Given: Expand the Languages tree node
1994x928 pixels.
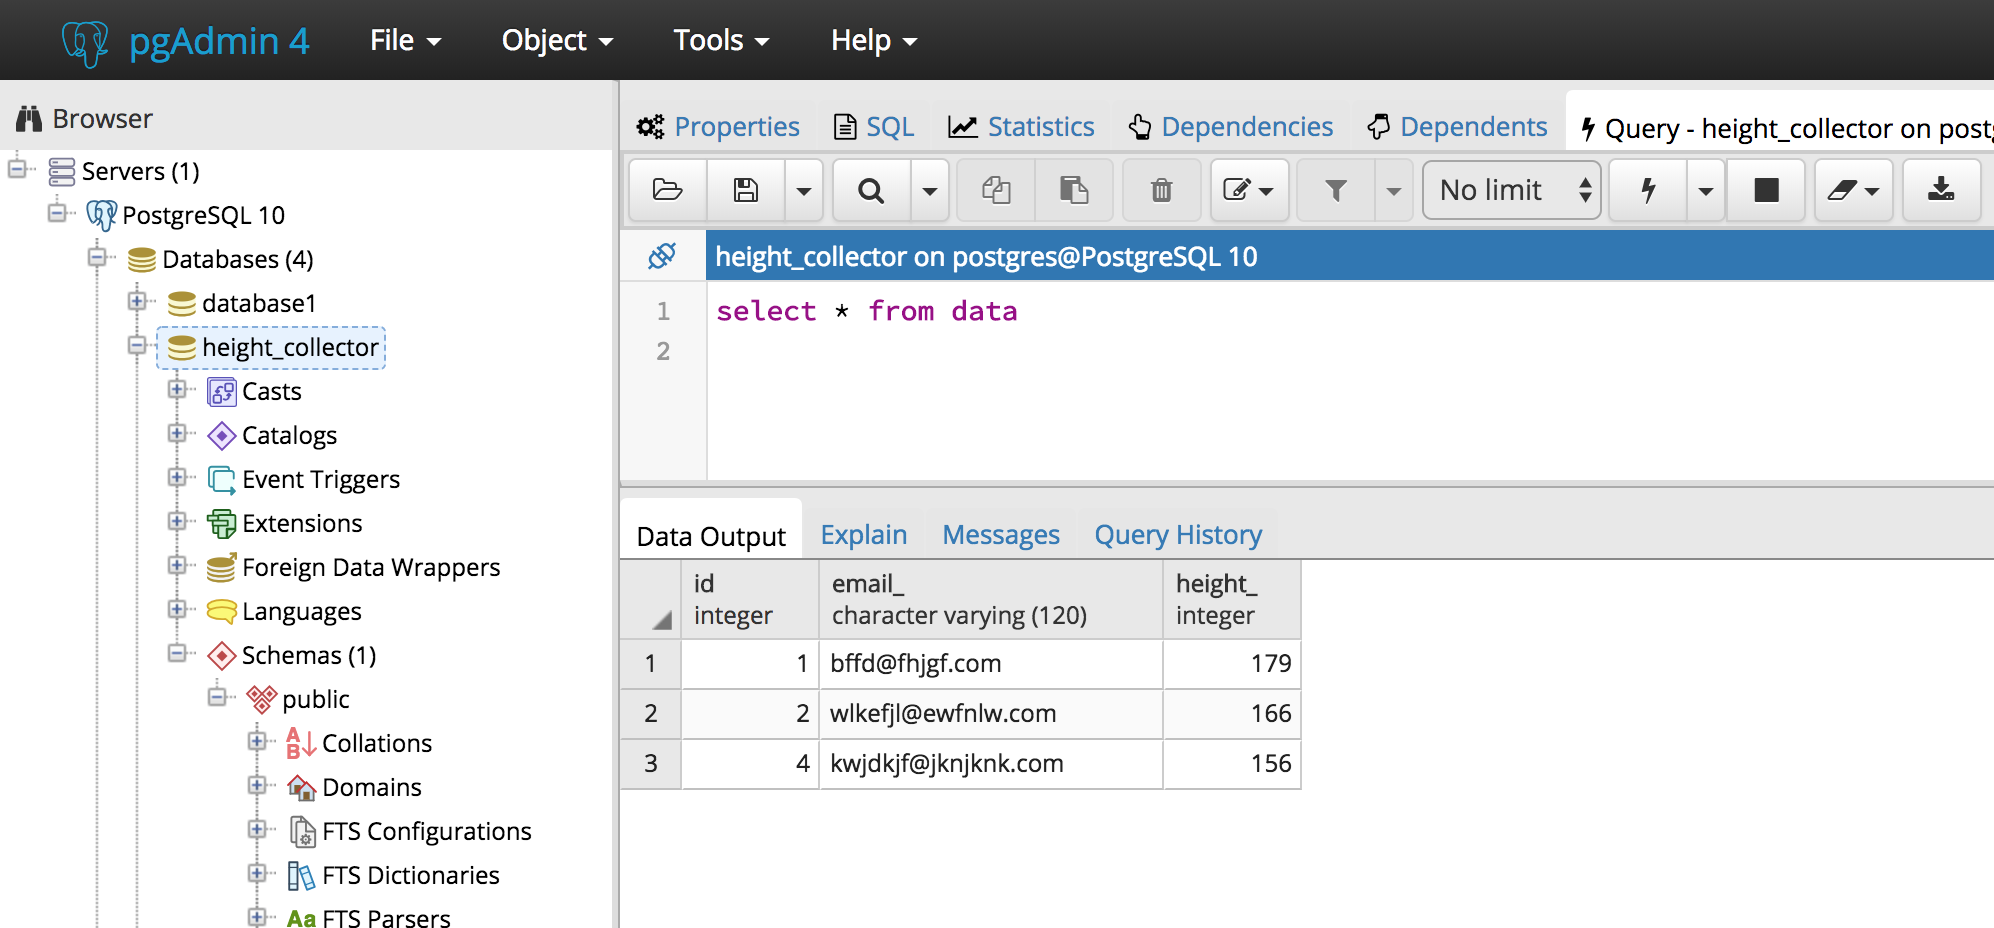Looking at the screenshot, I should pos(177,610).
